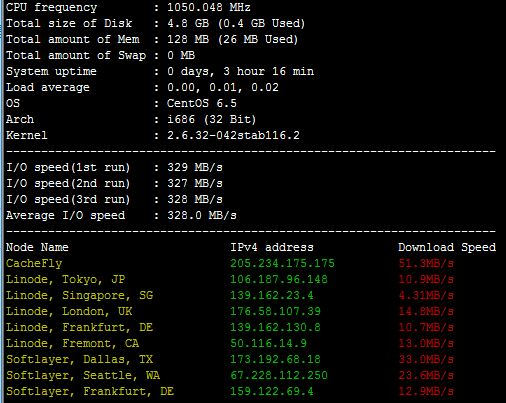Select download speed 12.9MB/s
Screen dimensions: 506x403
(x=426, y=391)
